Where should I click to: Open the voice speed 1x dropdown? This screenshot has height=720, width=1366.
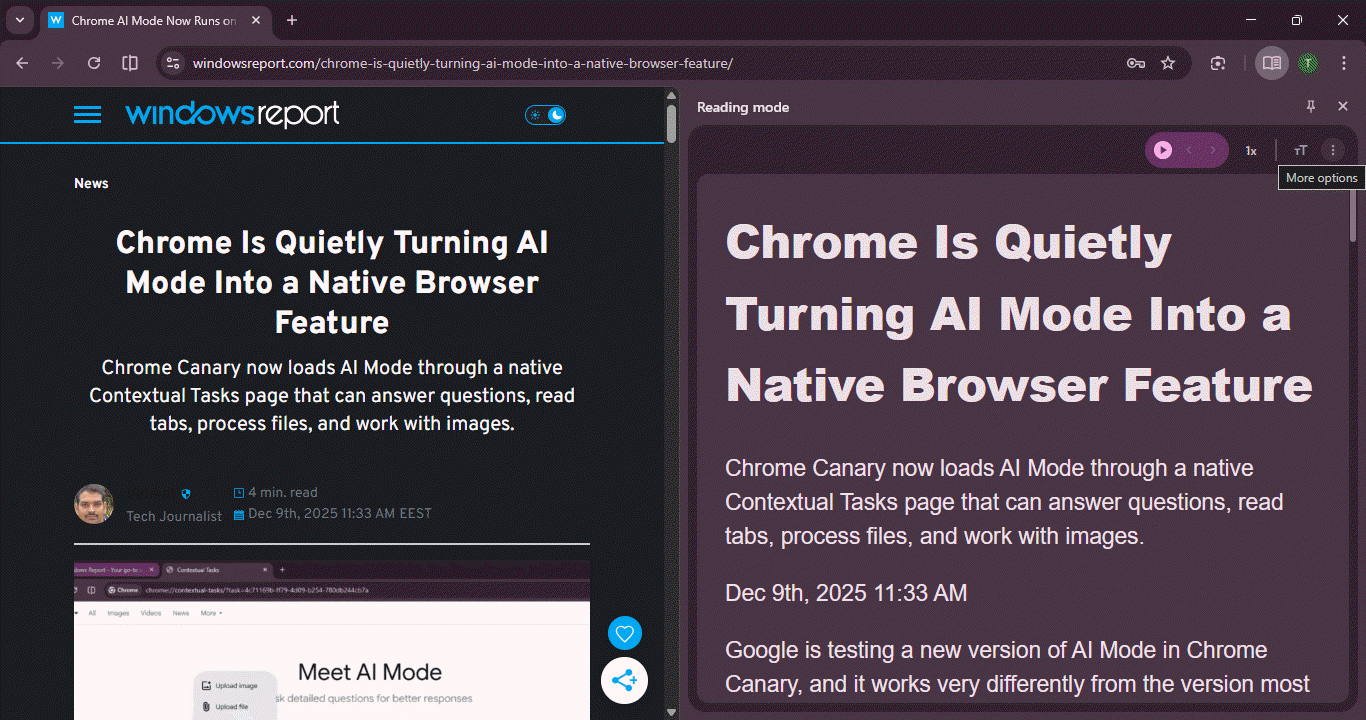click(1251, 150)
